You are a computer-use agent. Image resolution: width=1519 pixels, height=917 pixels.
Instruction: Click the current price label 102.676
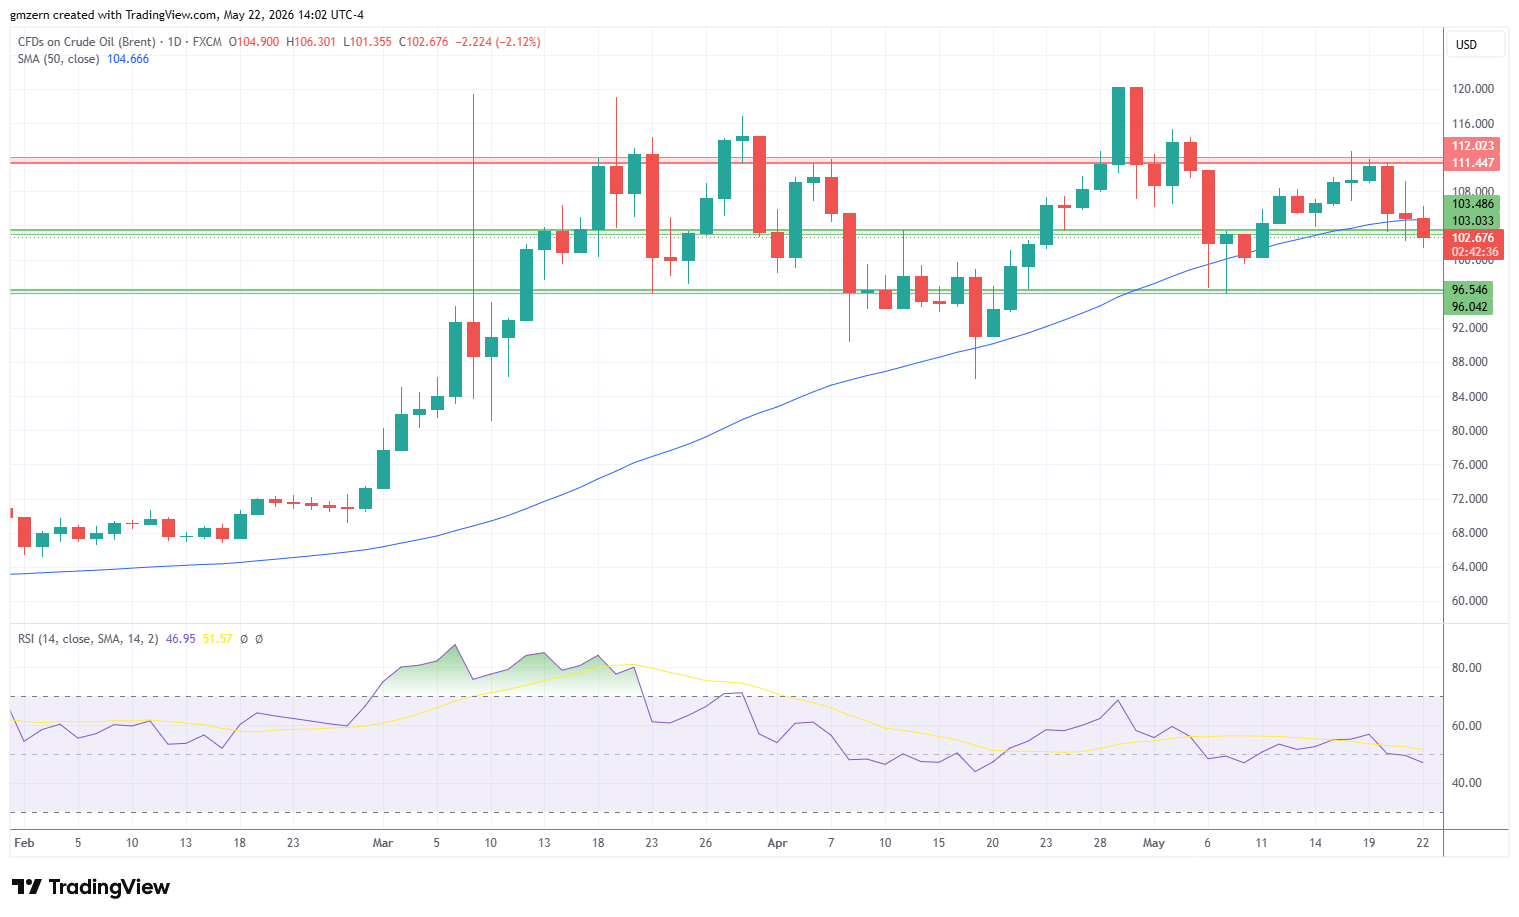click(x=1473, y=238)
